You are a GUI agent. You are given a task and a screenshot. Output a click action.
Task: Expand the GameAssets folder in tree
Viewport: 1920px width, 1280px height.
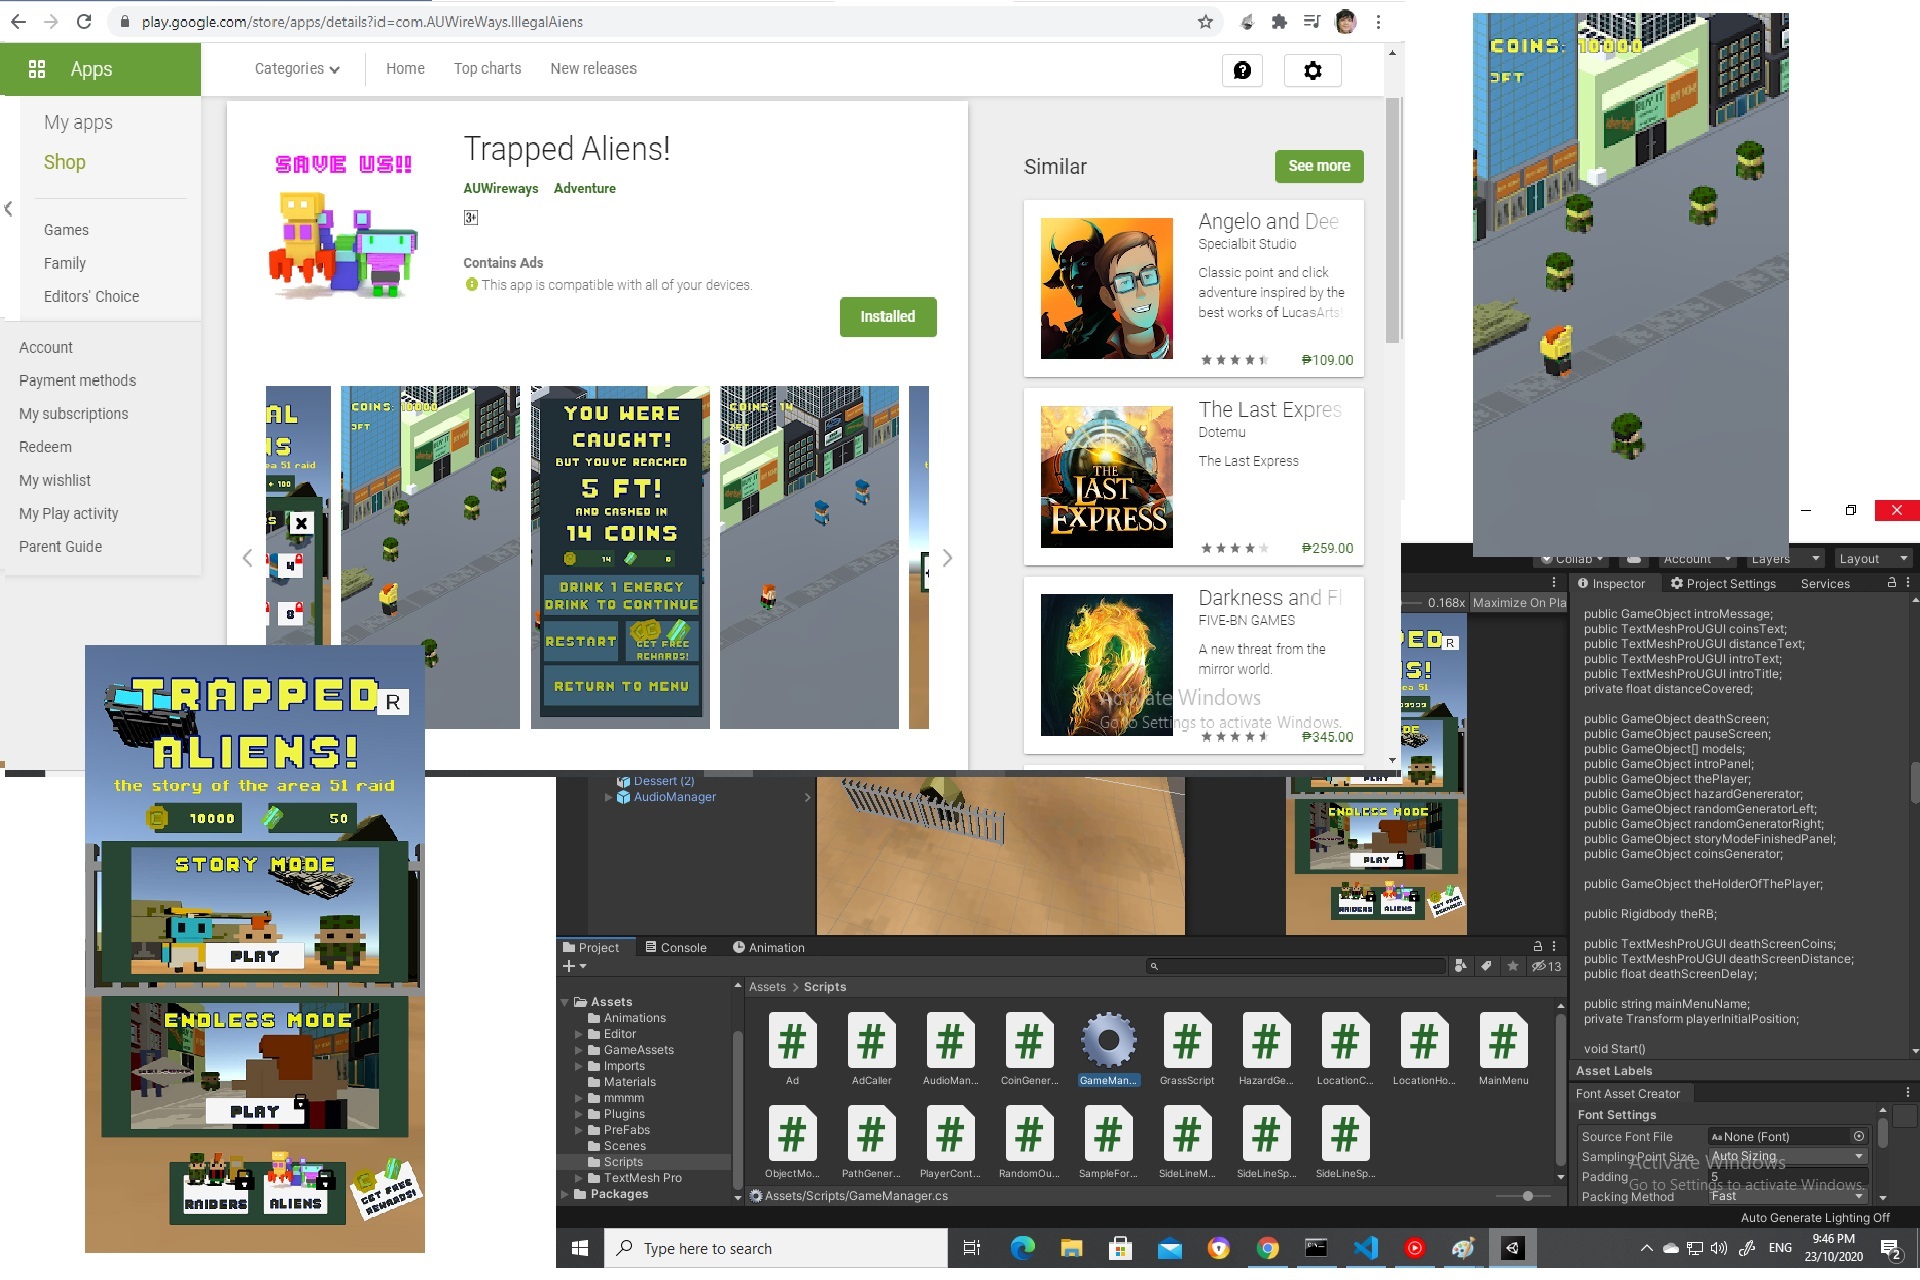click(579, 1050)
